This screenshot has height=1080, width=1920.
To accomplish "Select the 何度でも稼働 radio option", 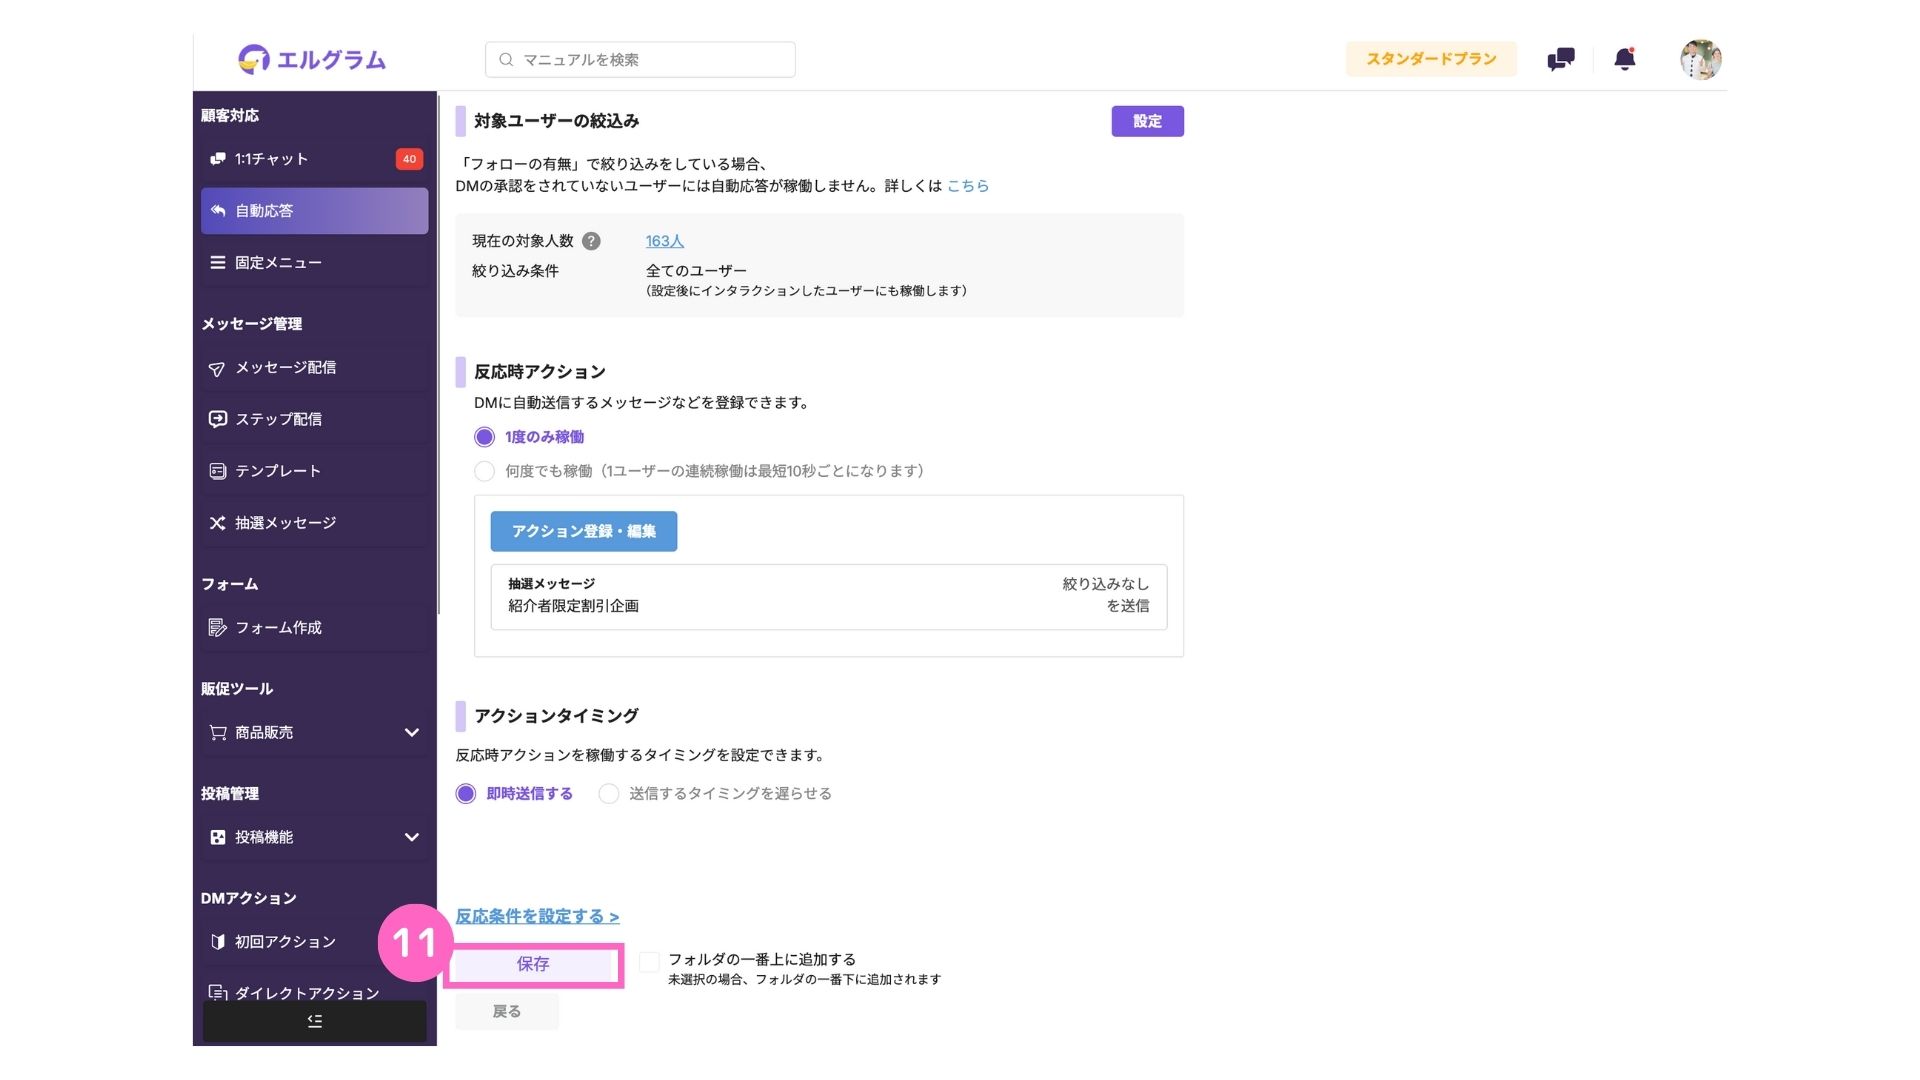I will click(x=484, y=471).
